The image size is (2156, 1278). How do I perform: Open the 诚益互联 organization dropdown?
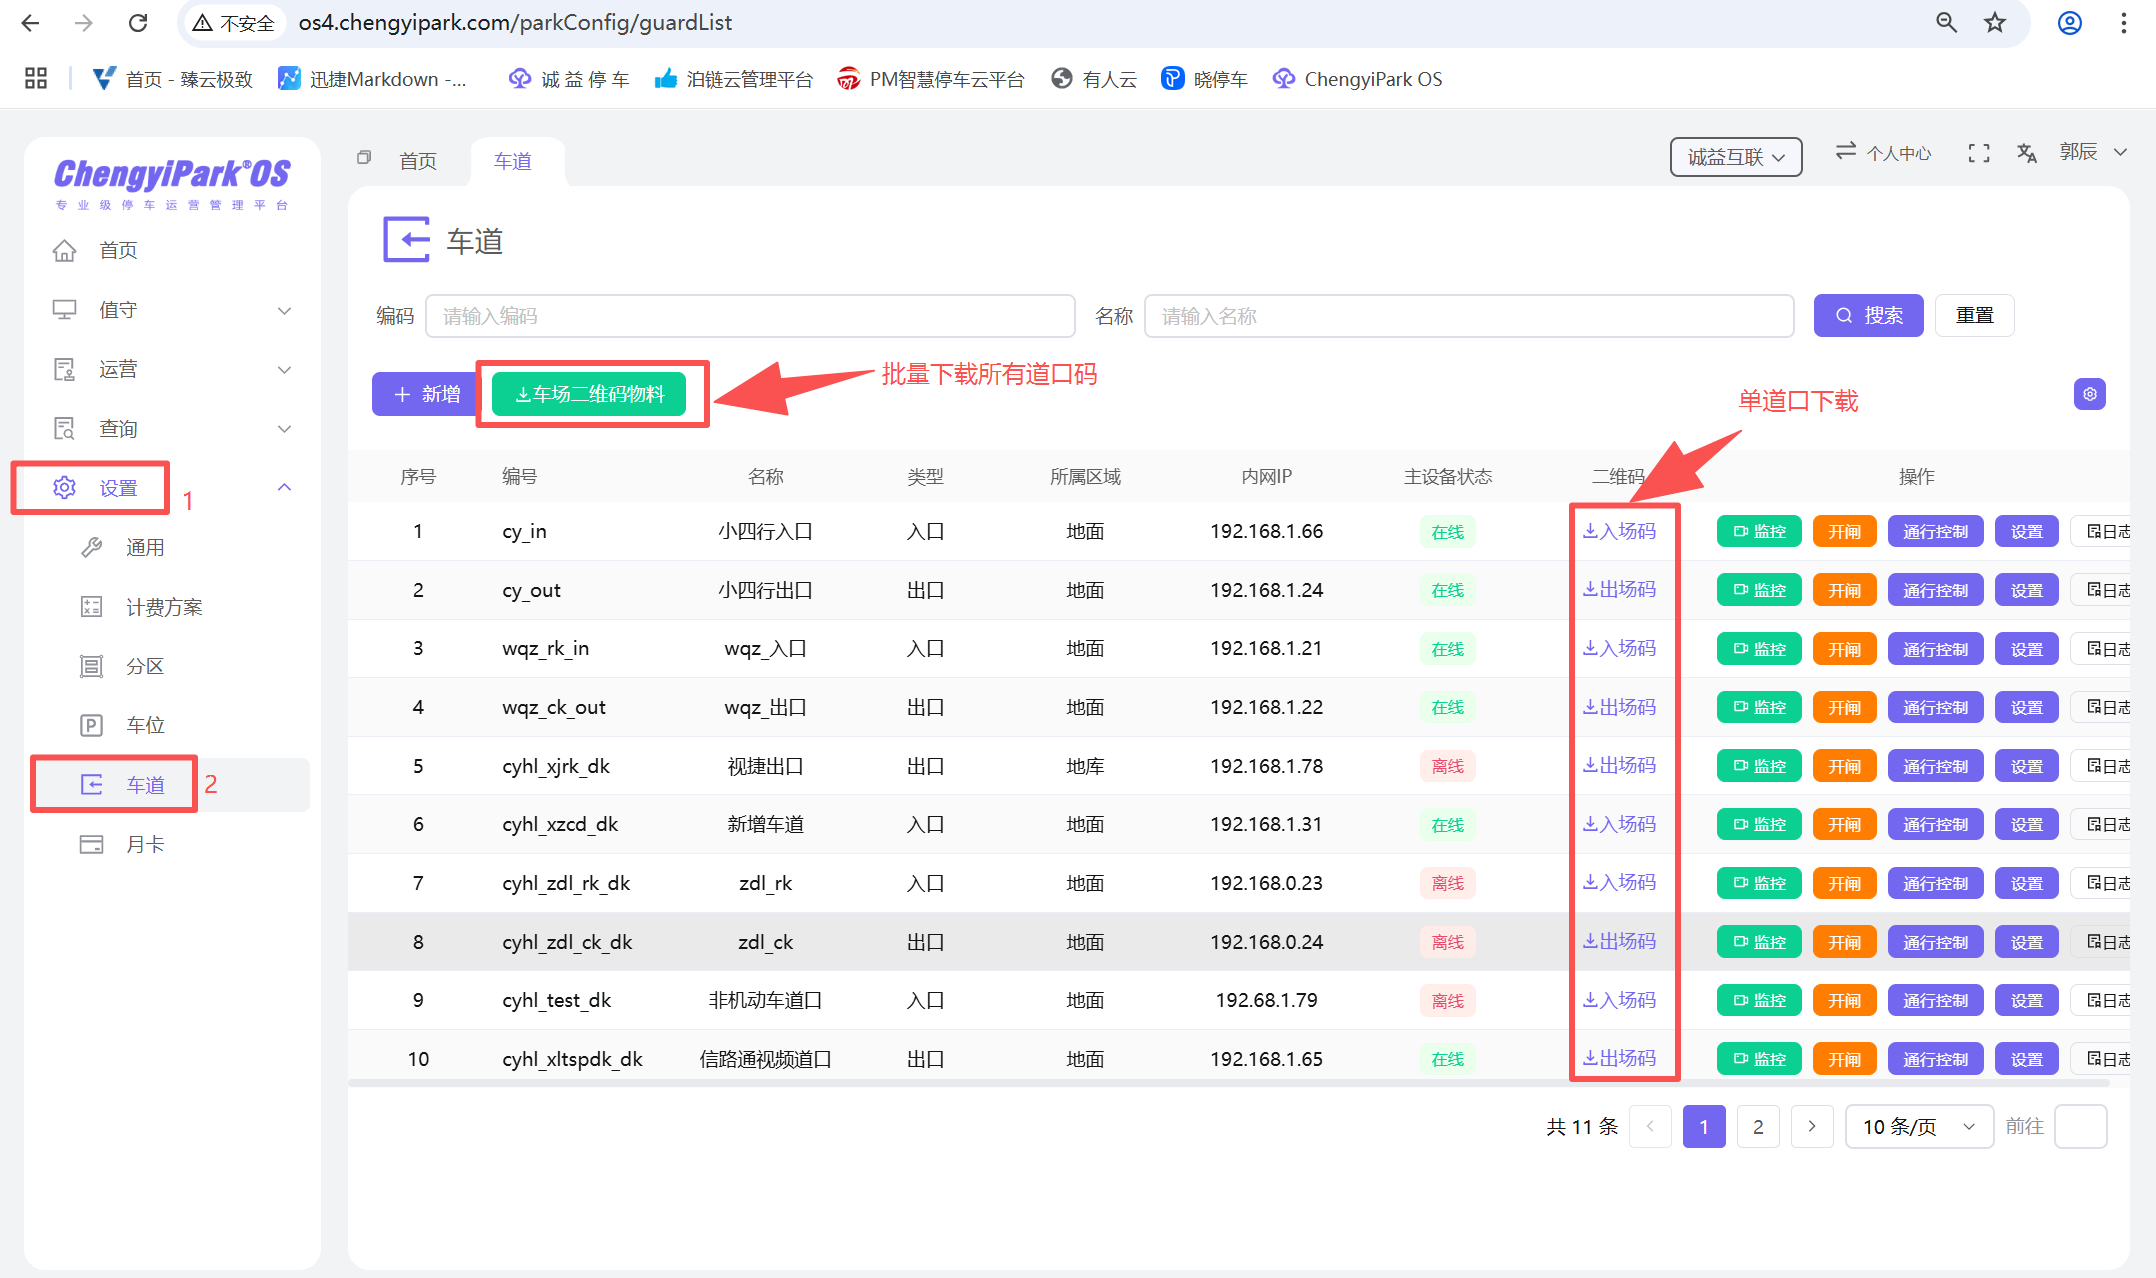coord(1735,157)
